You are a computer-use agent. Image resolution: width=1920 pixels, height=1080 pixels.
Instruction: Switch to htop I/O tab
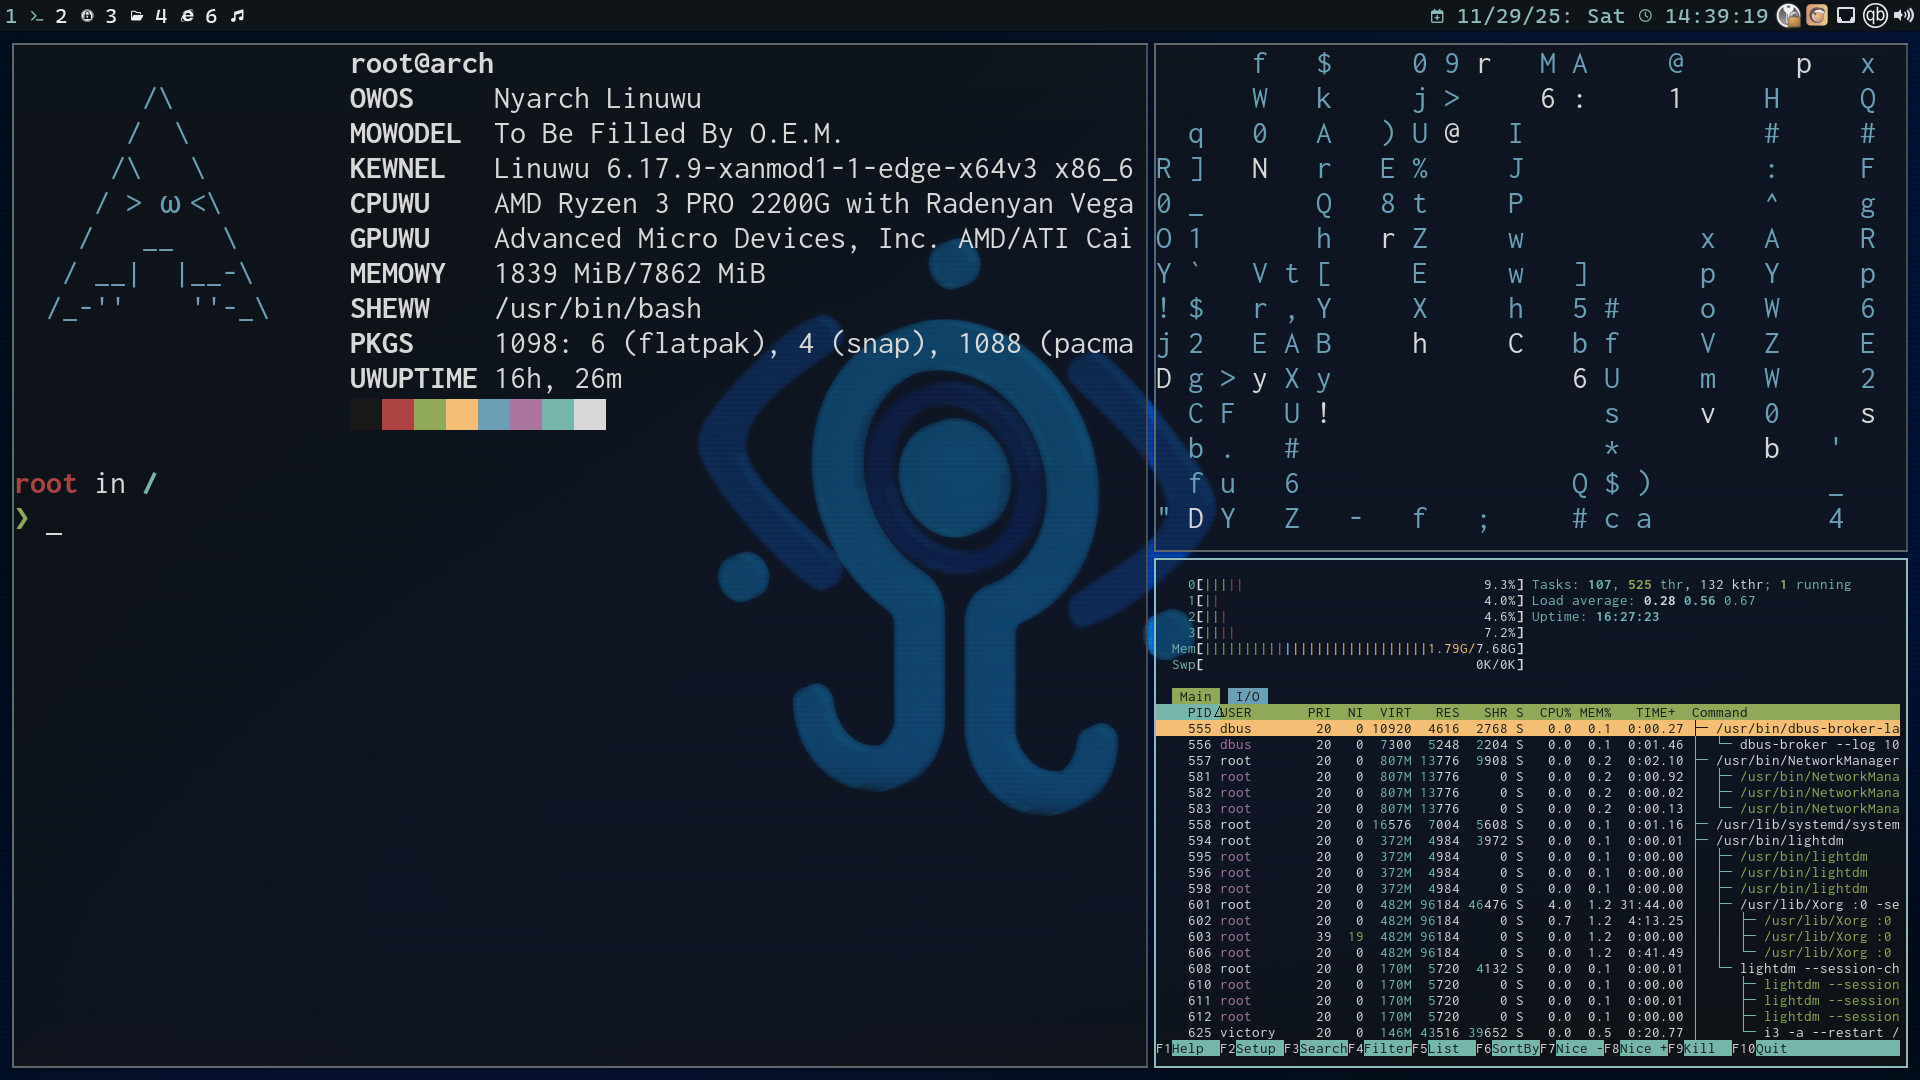point(1247,696)
